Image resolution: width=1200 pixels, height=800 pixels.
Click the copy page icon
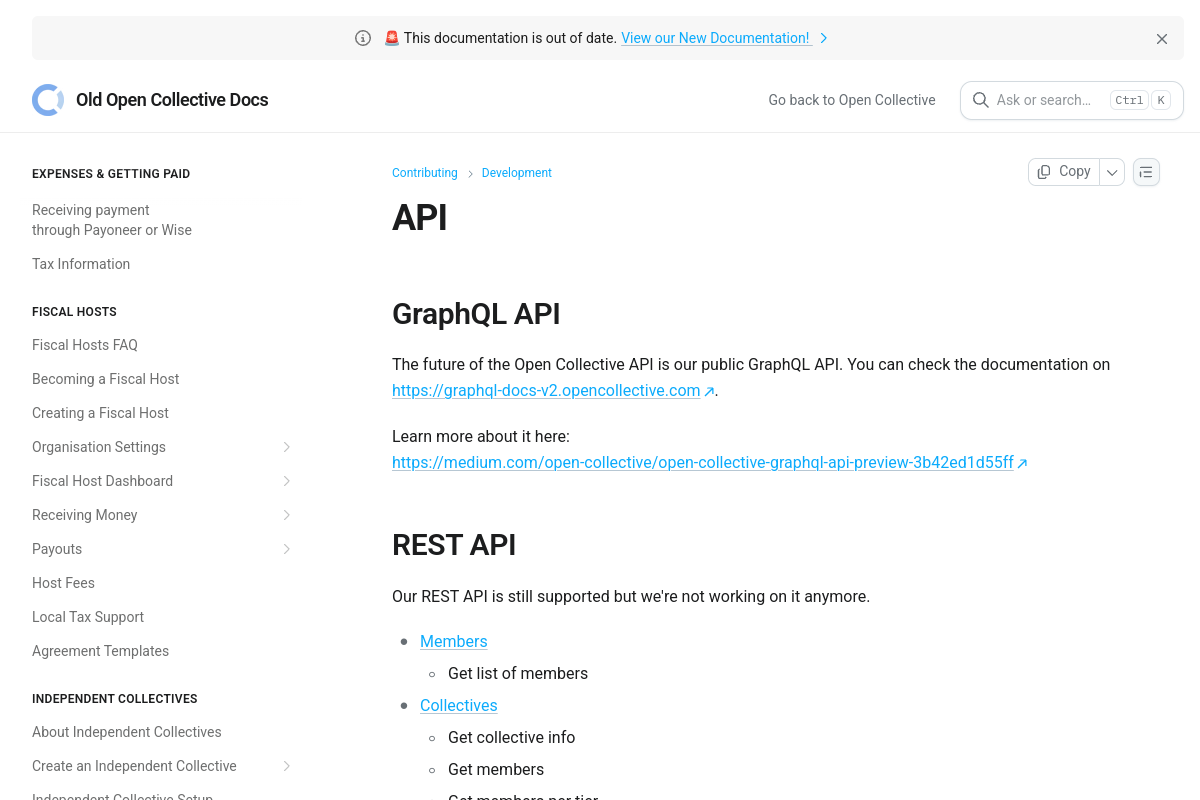click(1044, 172)
